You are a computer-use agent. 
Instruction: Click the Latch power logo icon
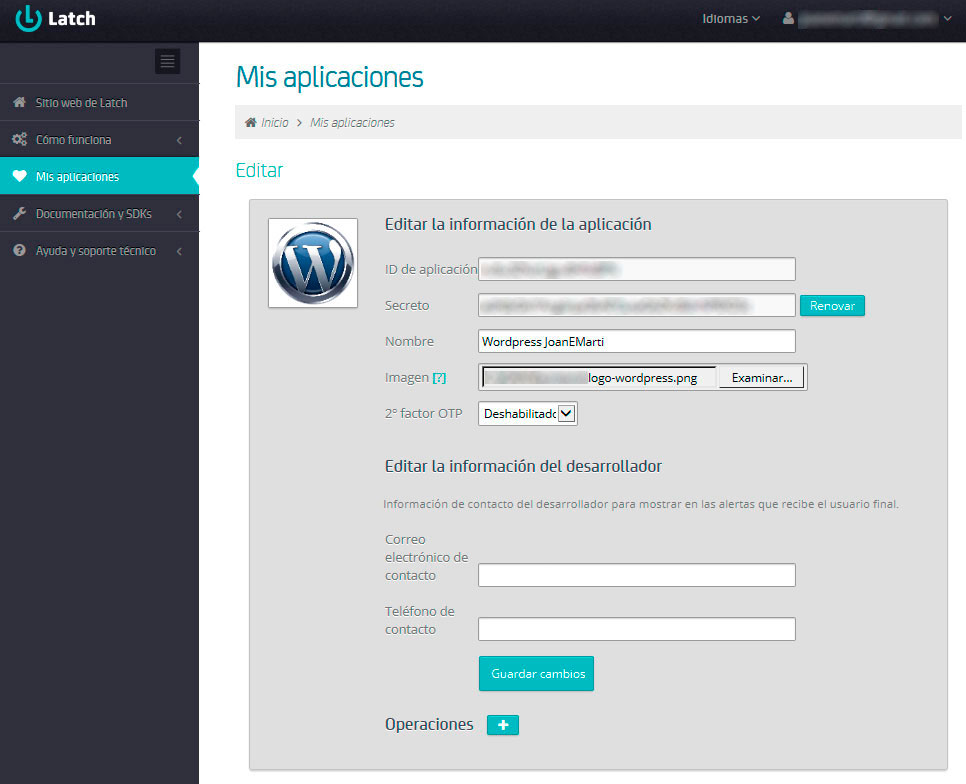(28, 18)
